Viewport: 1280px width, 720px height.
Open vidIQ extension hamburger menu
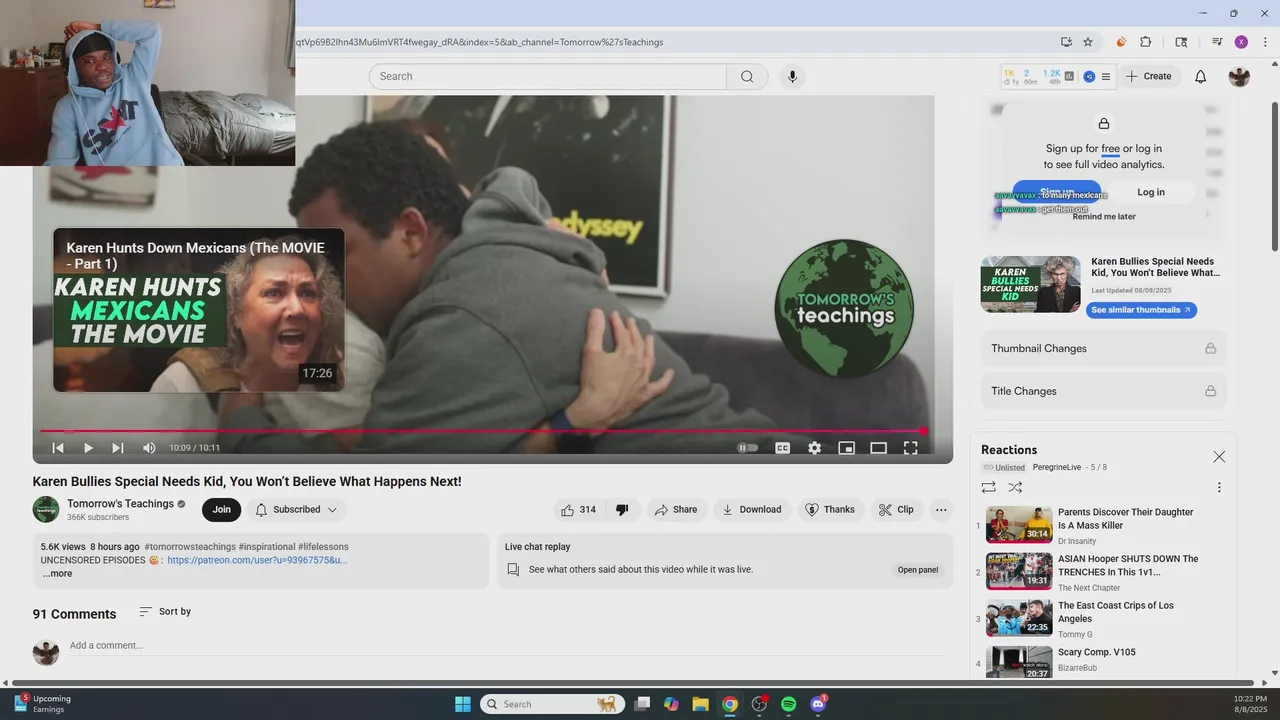1105,76
